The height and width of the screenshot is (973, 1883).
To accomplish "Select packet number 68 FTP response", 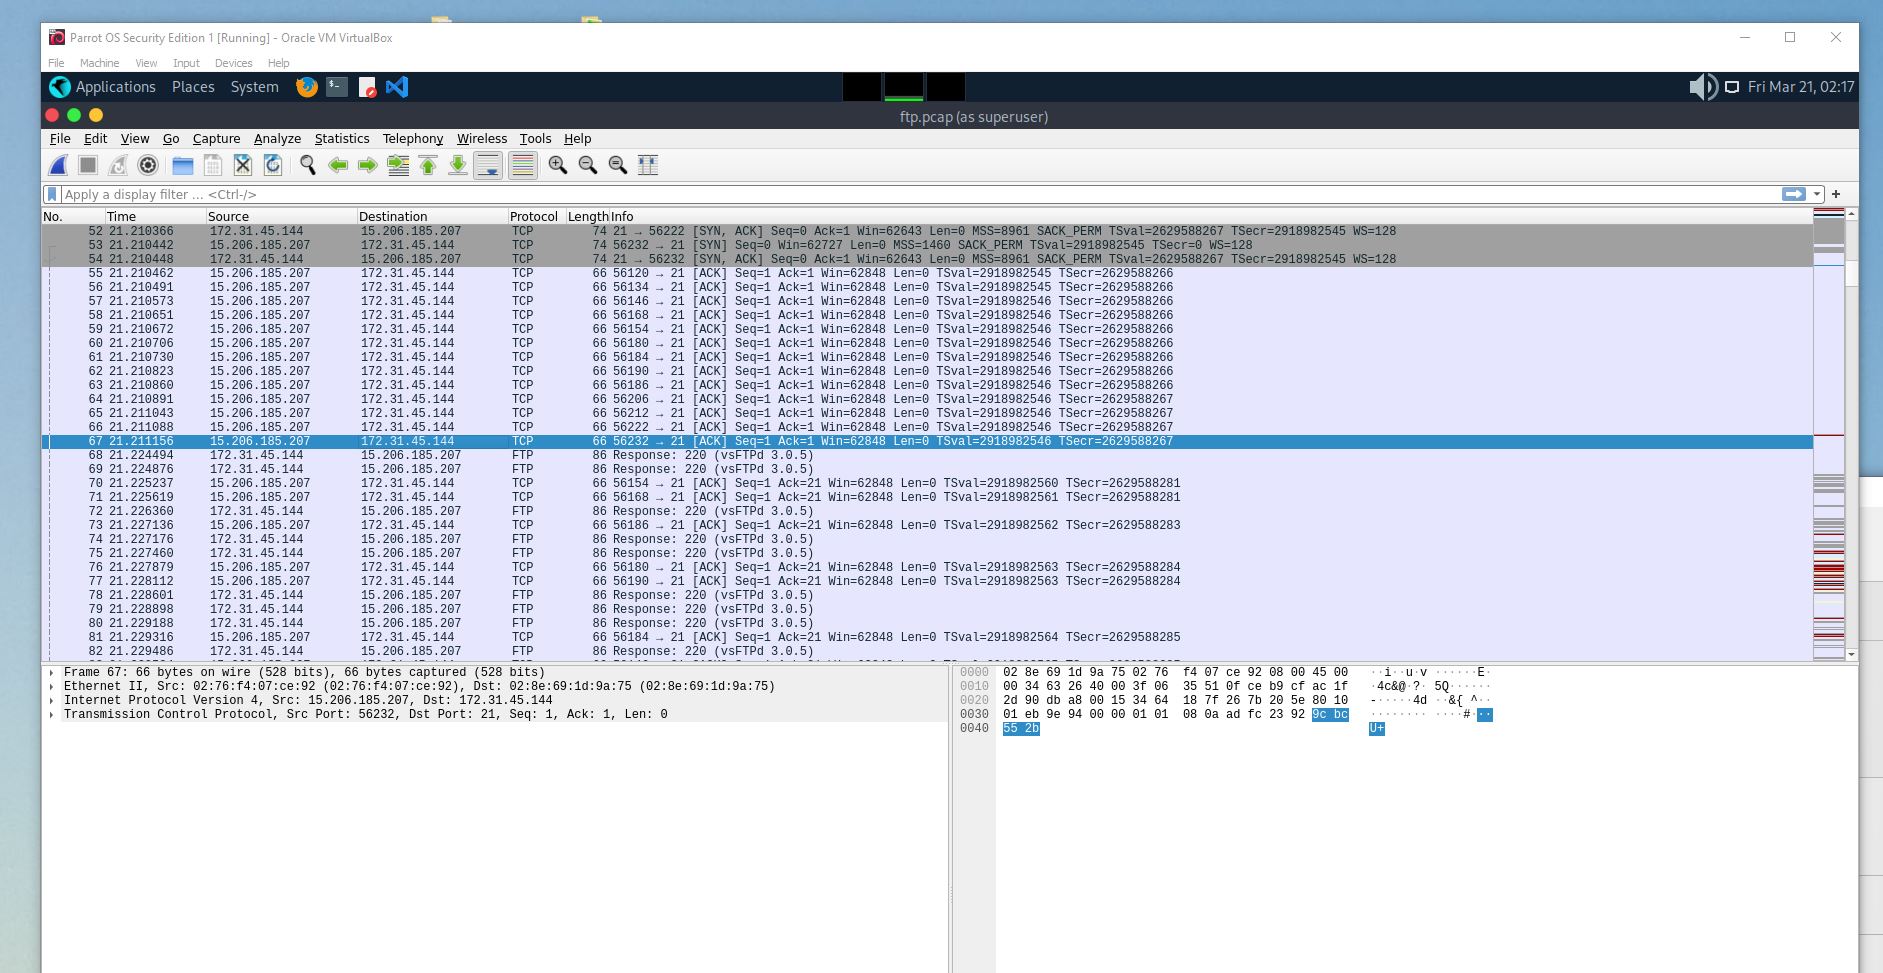I will click(927, 455).
